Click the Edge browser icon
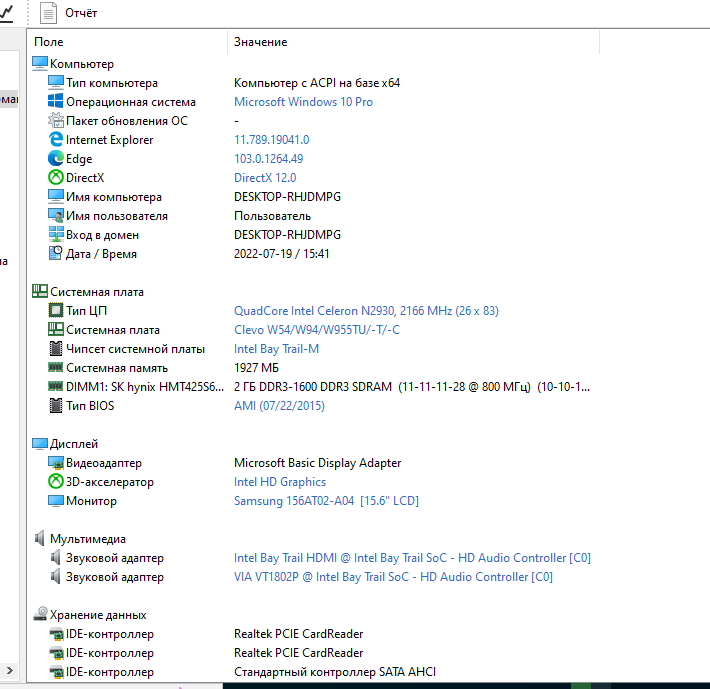 click(x=56, y=158)
